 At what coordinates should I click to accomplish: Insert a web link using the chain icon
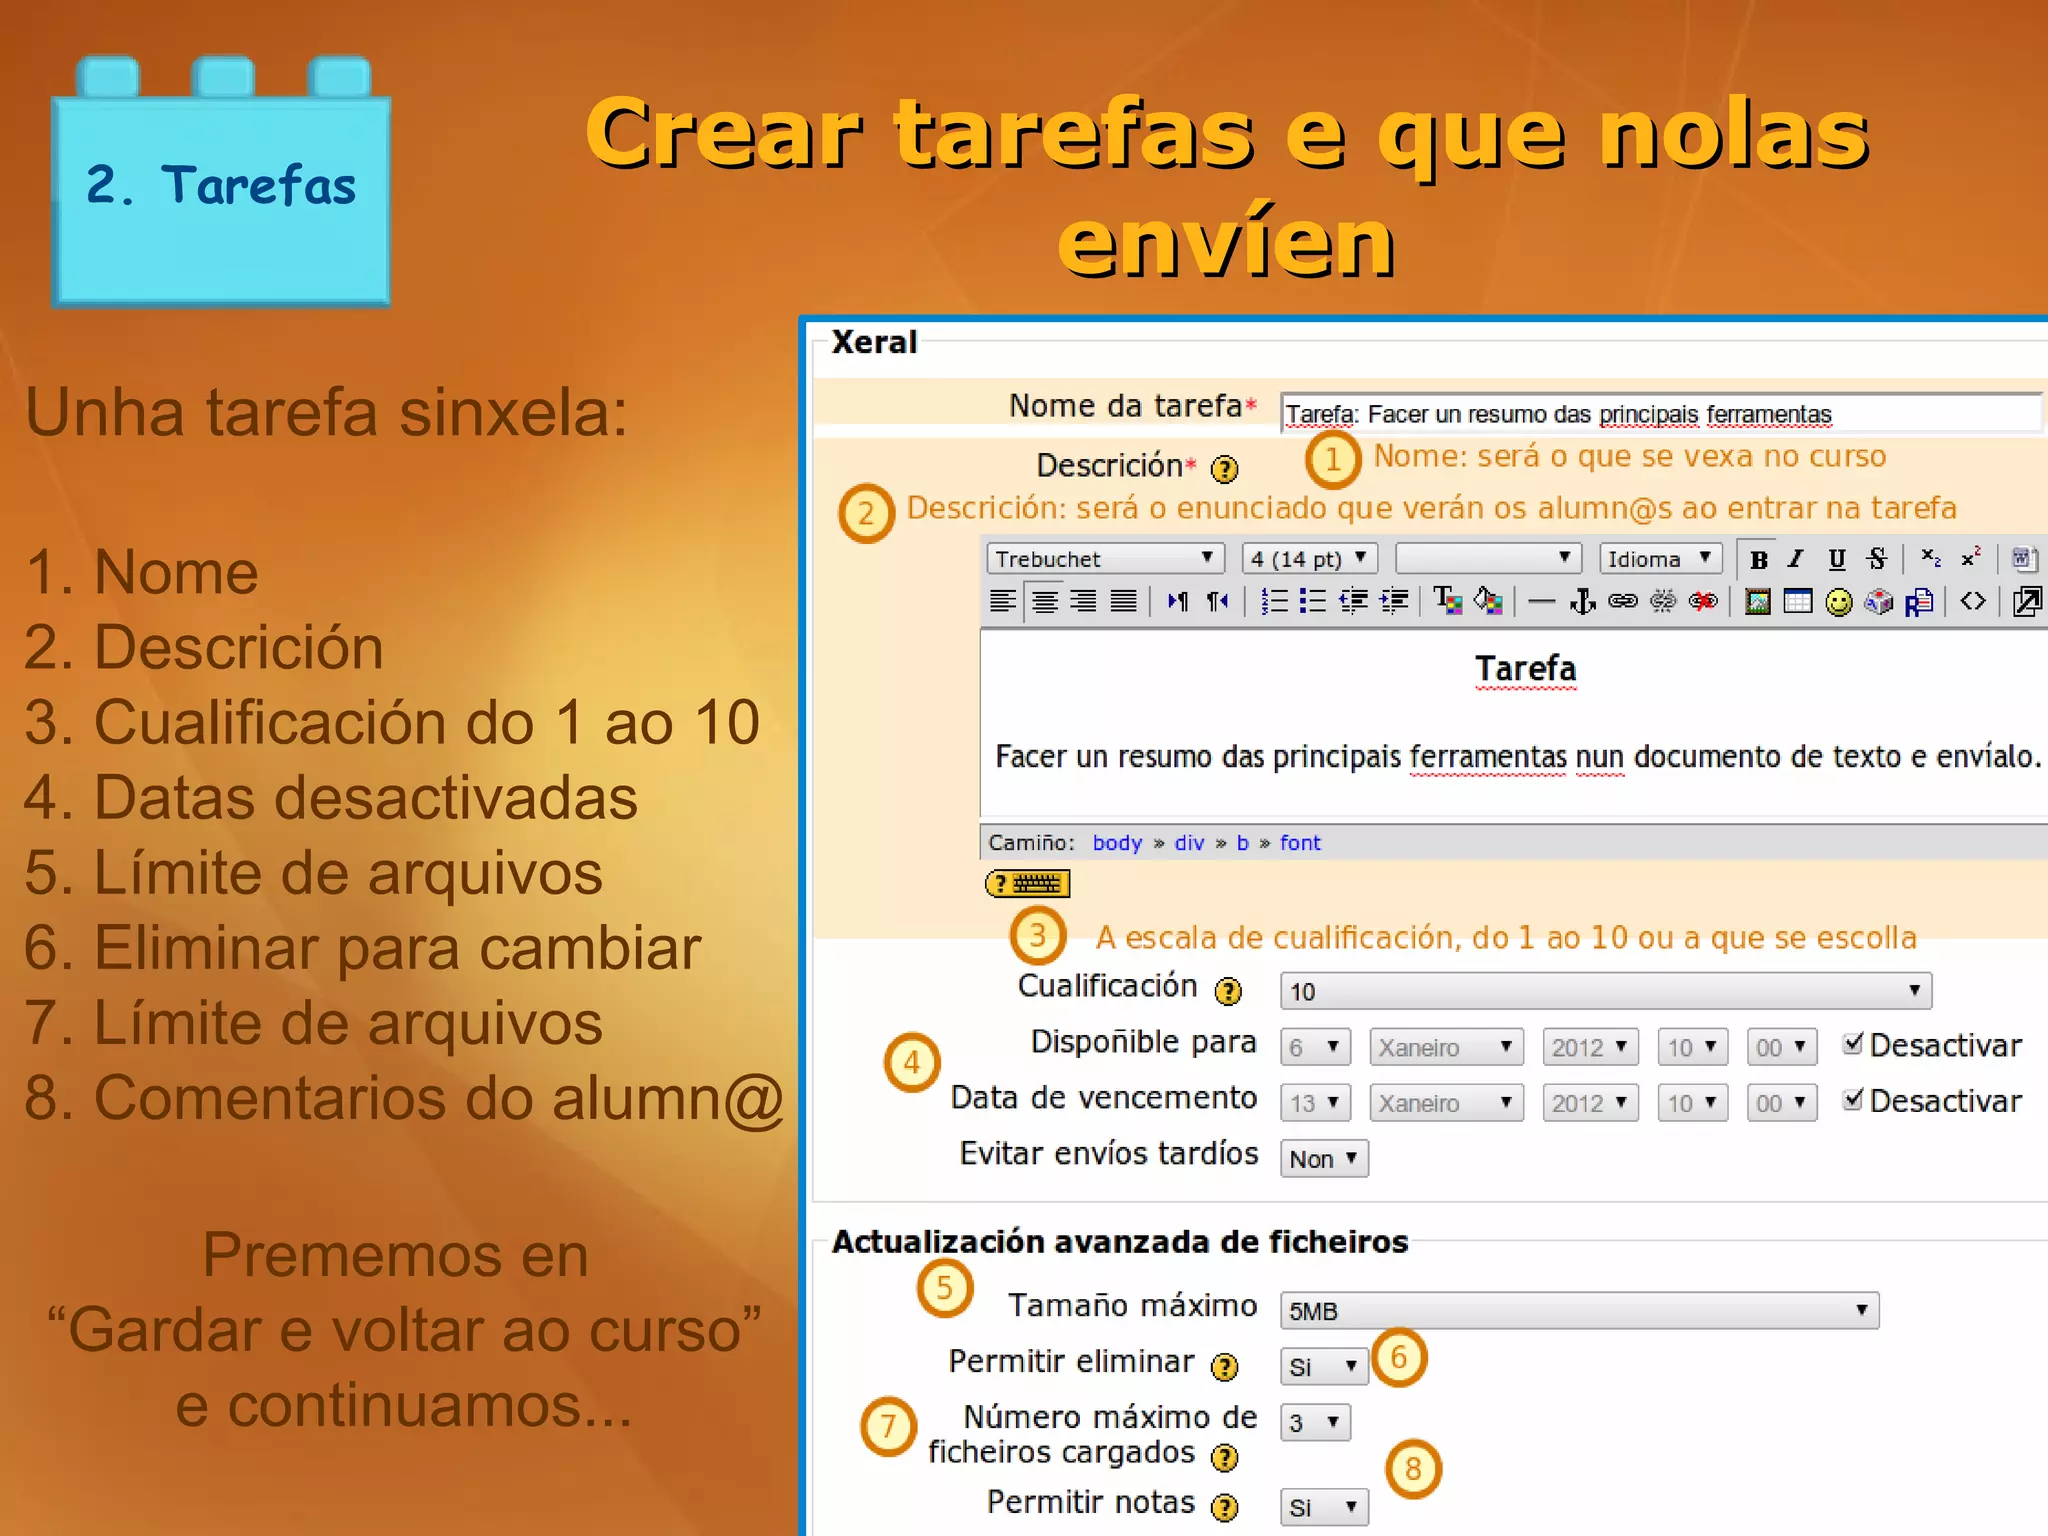(x=1622, y=601)
